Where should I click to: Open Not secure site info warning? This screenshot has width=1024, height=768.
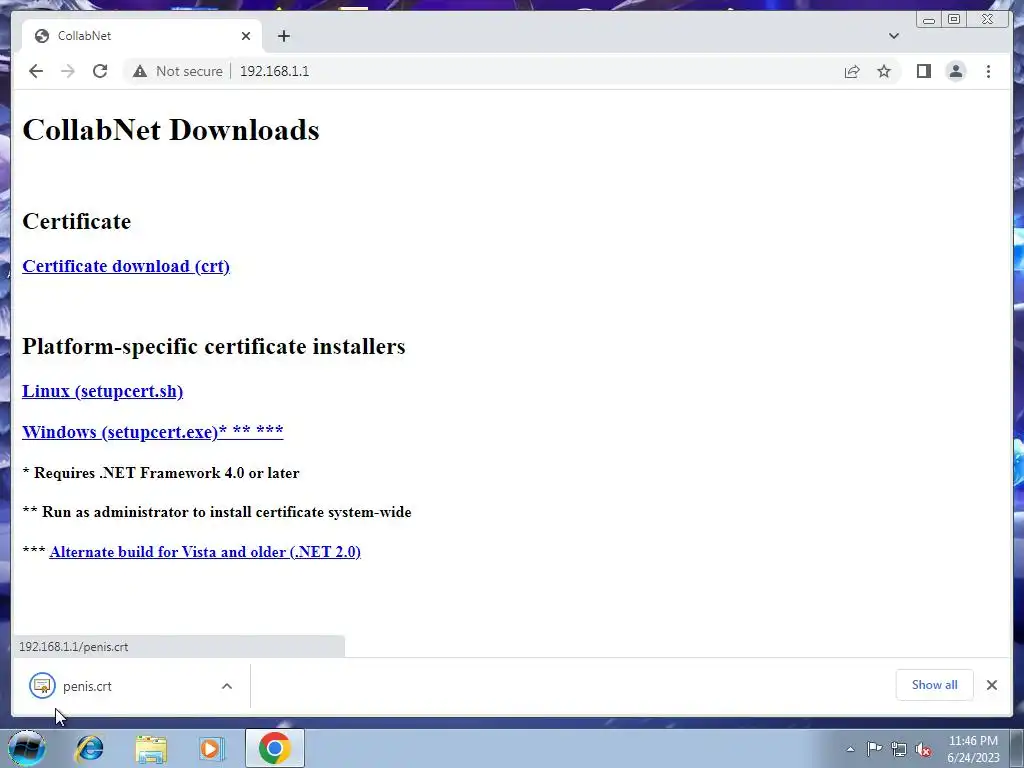pos(178,71)
